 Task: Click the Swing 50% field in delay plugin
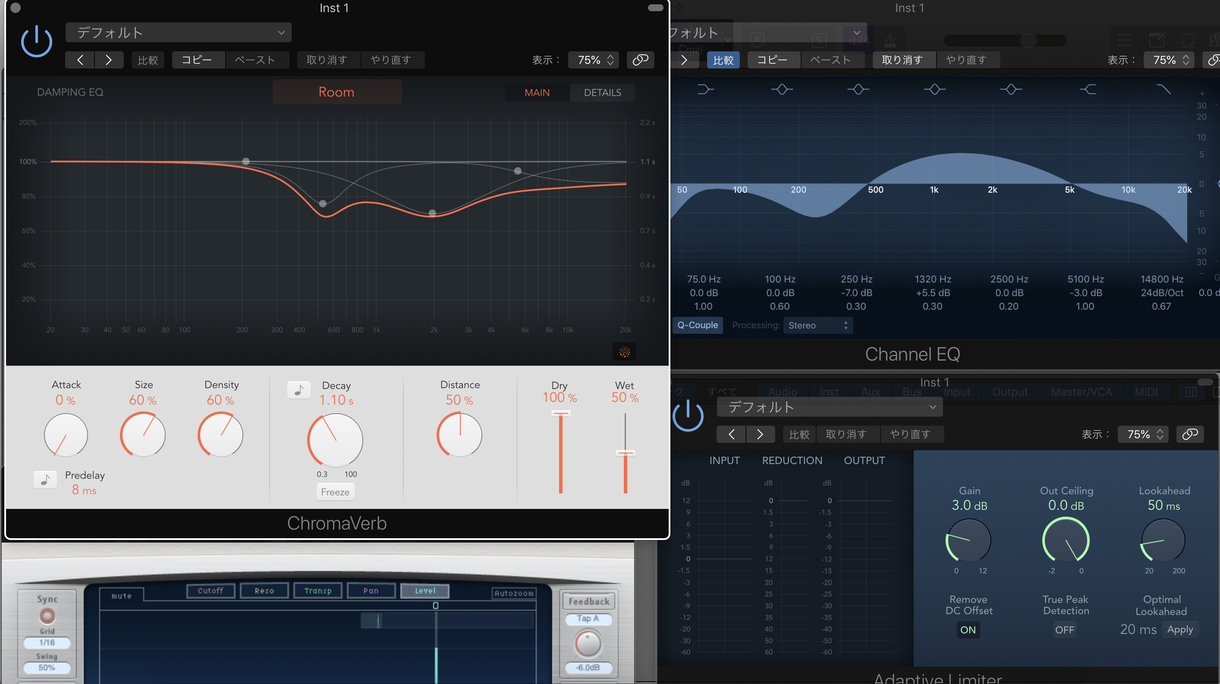pyautogui.click(x=47, y=668)
